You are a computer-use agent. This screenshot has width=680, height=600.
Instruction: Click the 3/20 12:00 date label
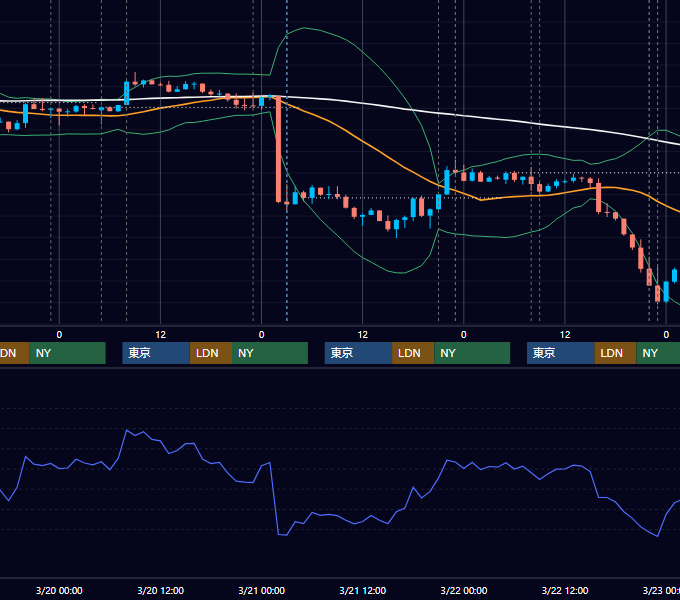tap(160, 590)
